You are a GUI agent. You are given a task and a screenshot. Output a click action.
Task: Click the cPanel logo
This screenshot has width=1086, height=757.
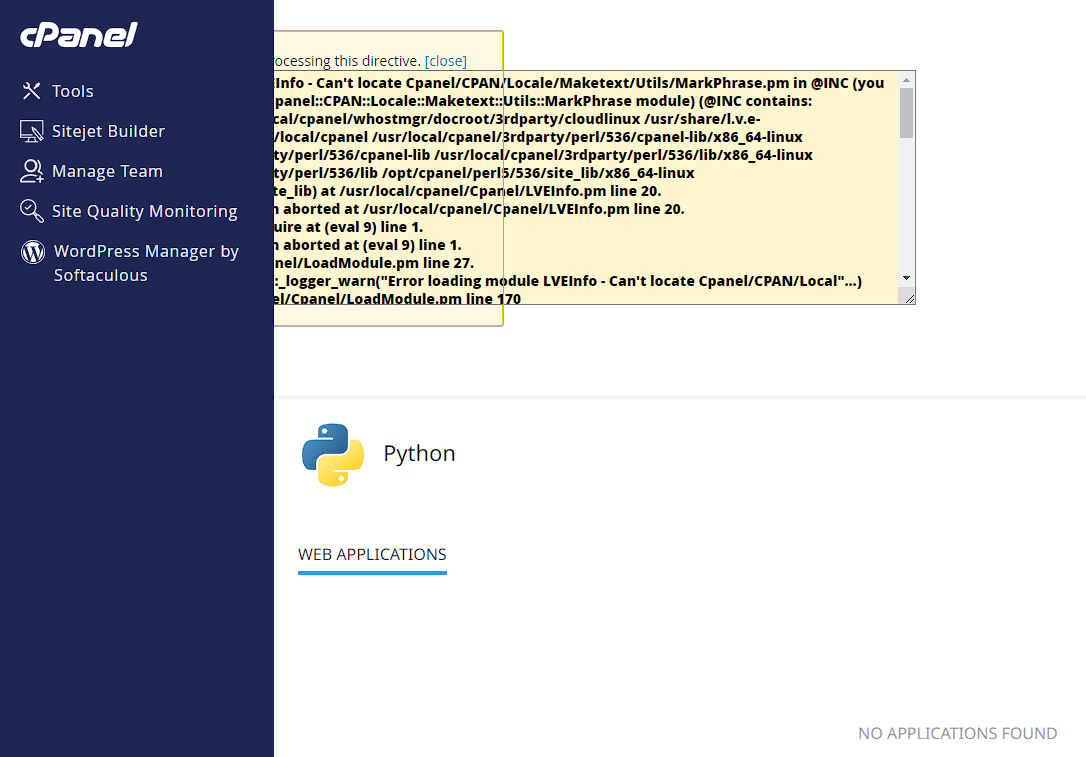[79, 35]
